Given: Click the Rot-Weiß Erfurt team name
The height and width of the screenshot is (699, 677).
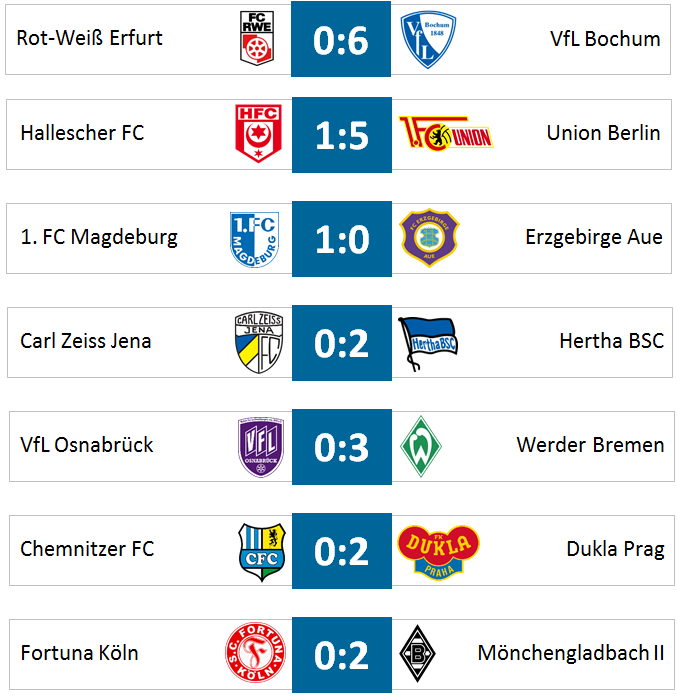Looking at the screenshot, I should (x=90, y=38).
